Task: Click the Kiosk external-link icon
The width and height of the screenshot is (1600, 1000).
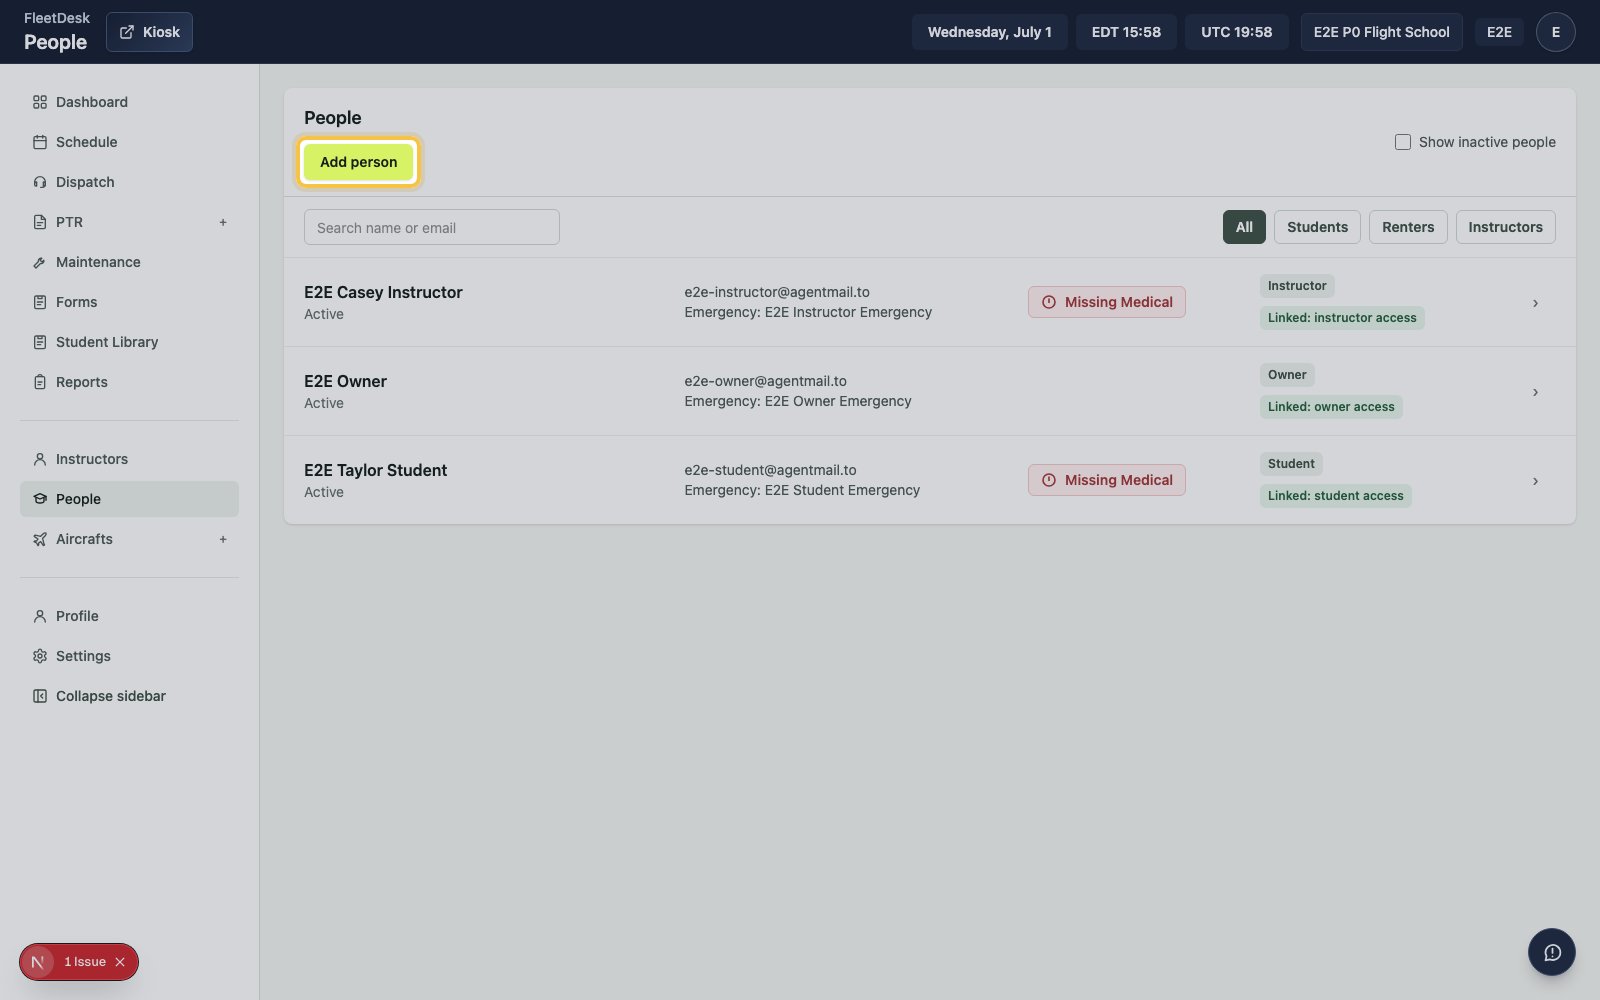Action: pos(127,32)
